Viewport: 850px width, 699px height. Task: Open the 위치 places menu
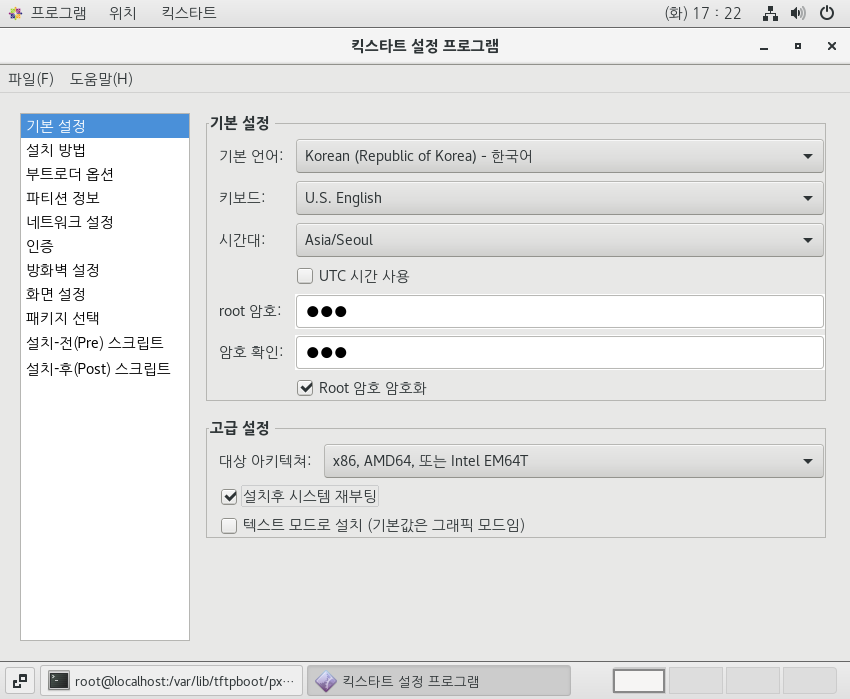pyautogui.click(x=123, y=12)
